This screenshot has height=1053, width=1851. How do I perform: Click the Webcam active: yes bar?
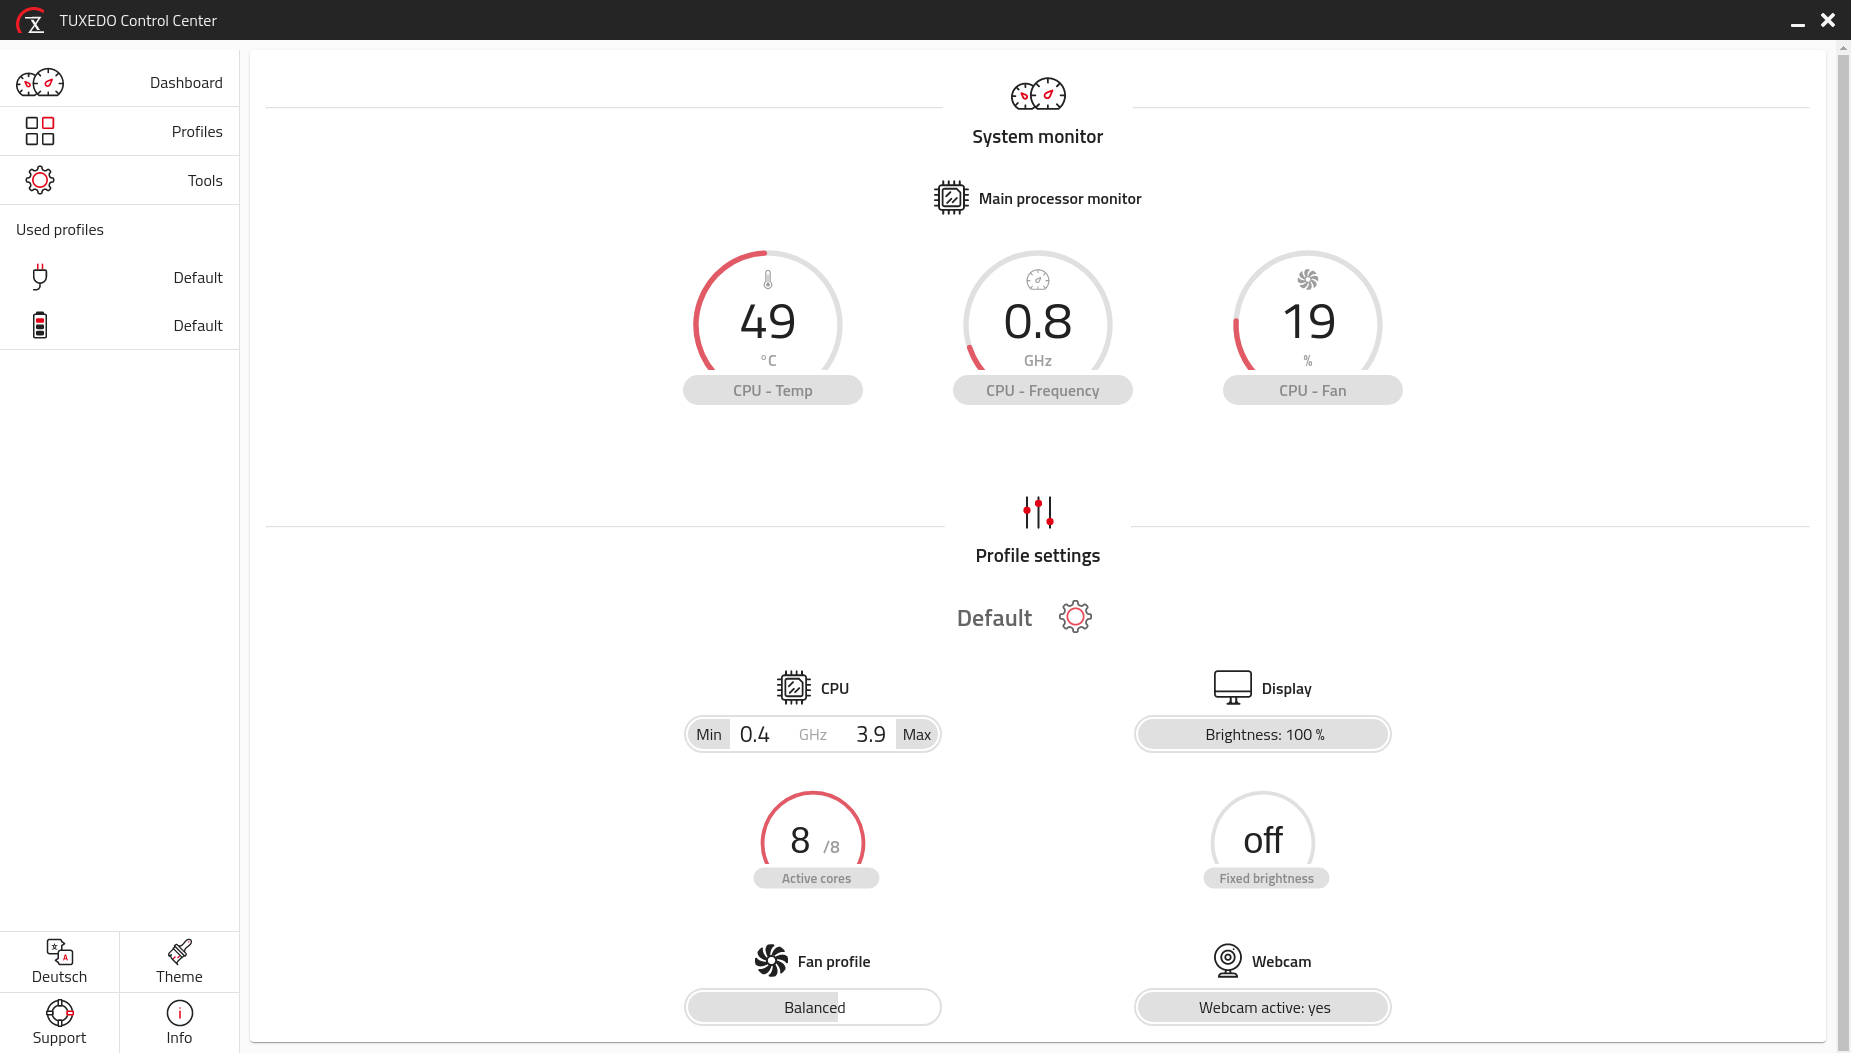(1263, 1007)
